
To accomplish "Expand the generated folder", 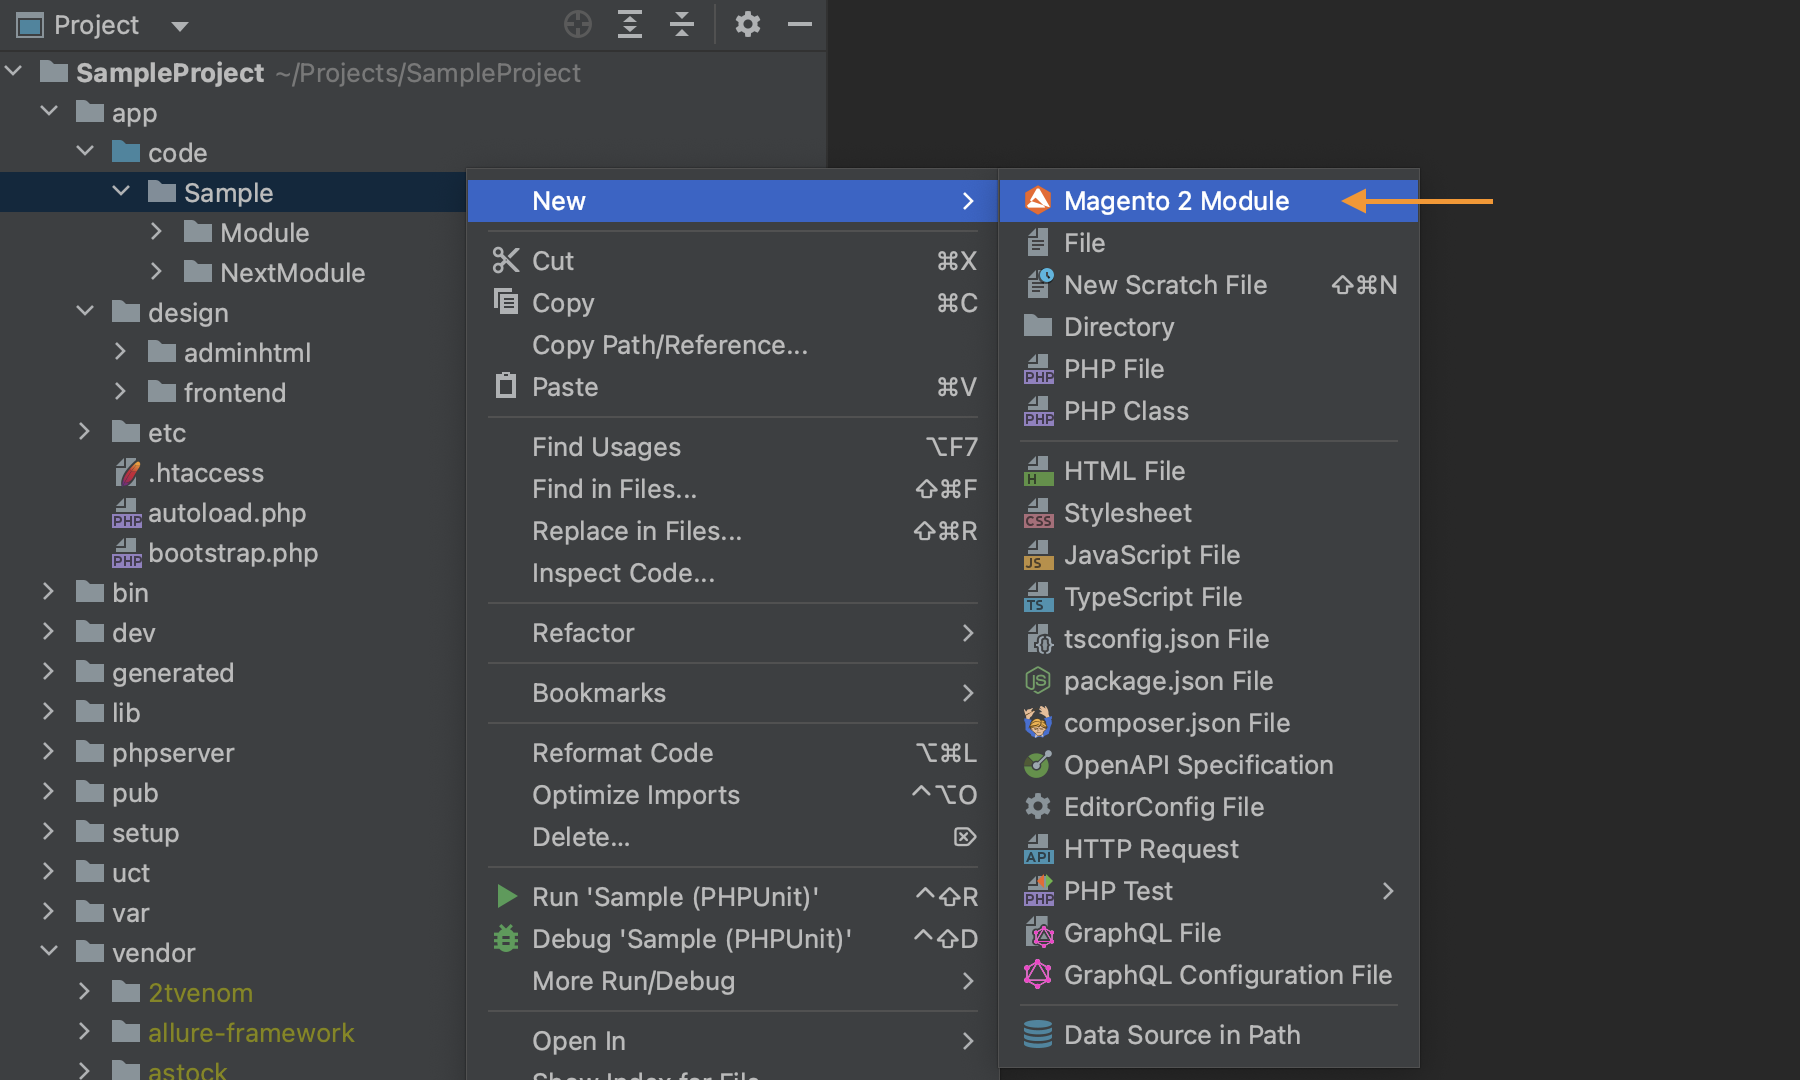I will tap(49, 672).
